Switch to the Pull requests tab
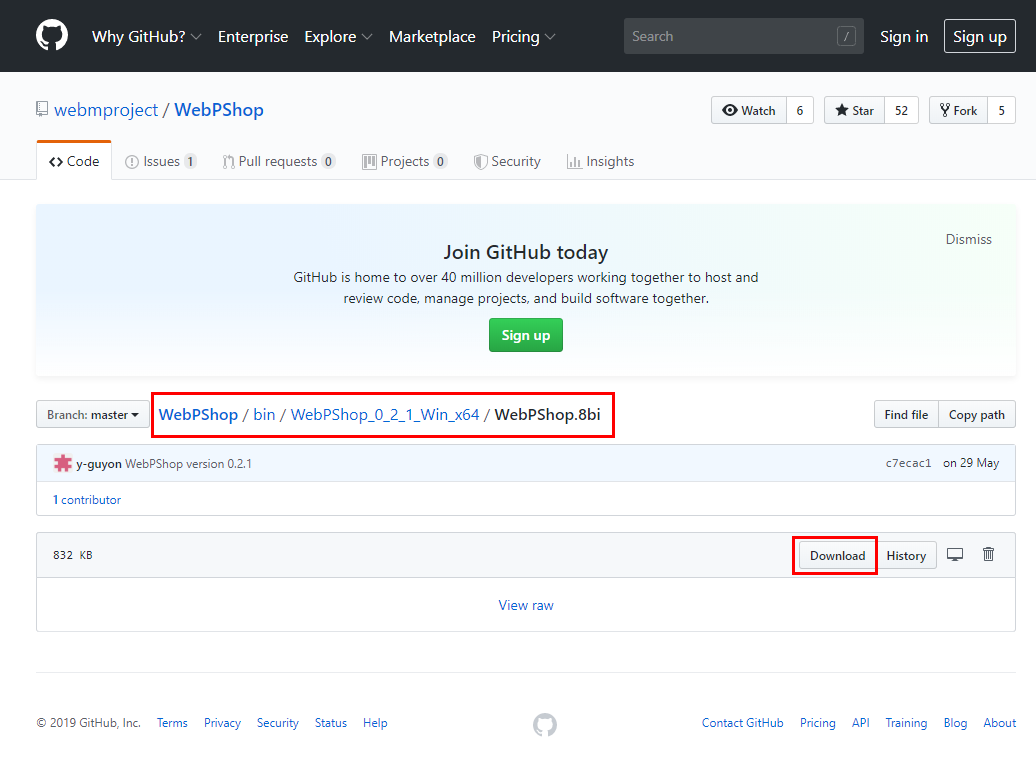Image resolution: width=1036 pixels, height=758 pixels. [279, 161]
